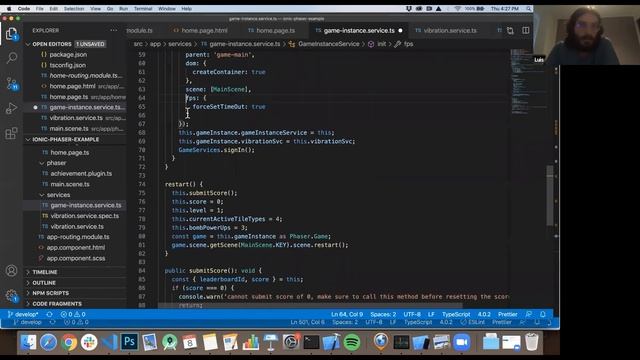Click the UTF-8 encoding in top status bar

click(412, 314)
